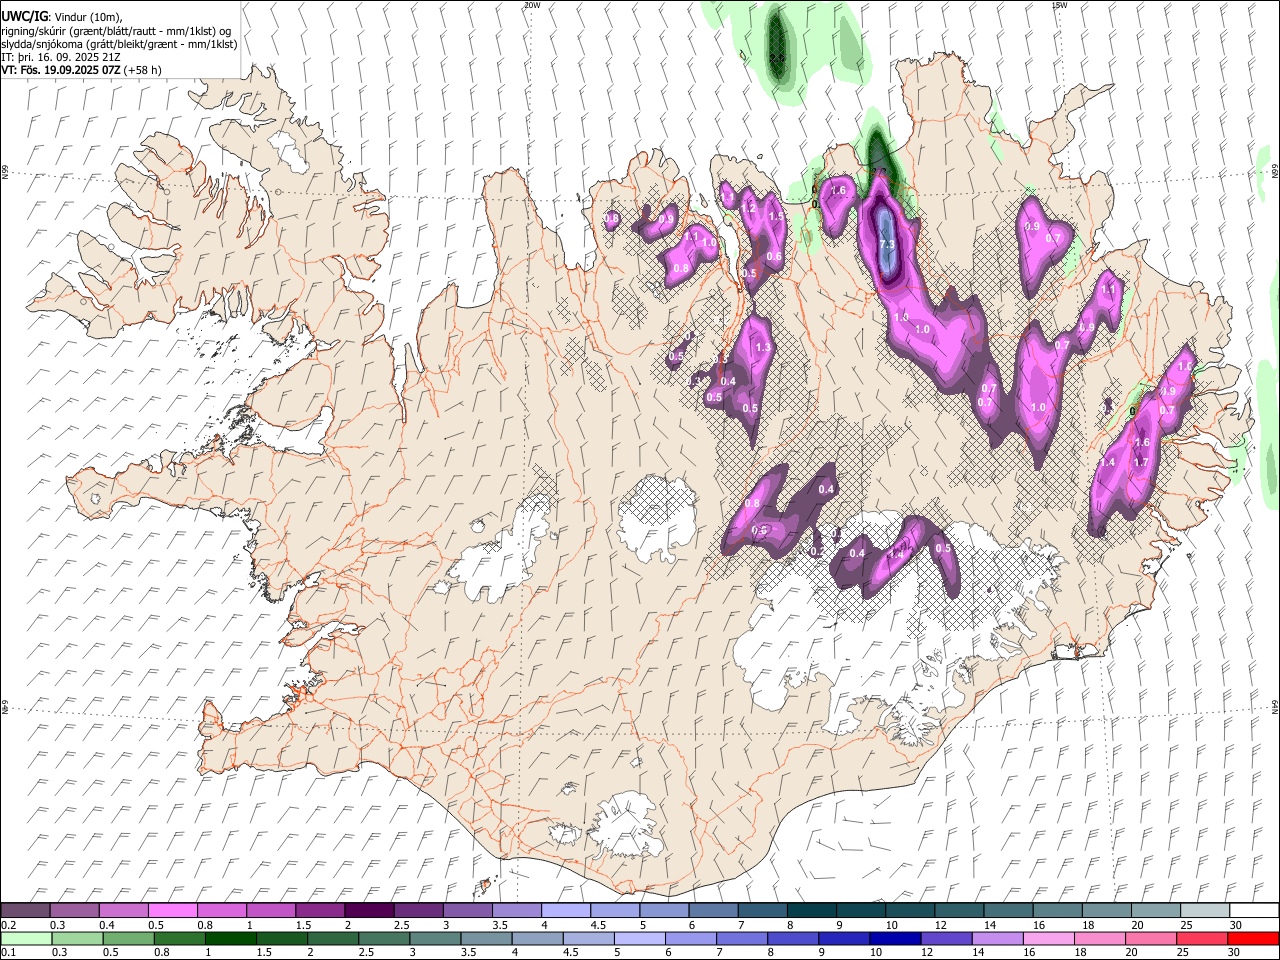Select the bright pink snow swatch between 0.5 and 0.8
The image size is (1280, 960).
coord(173,910)
